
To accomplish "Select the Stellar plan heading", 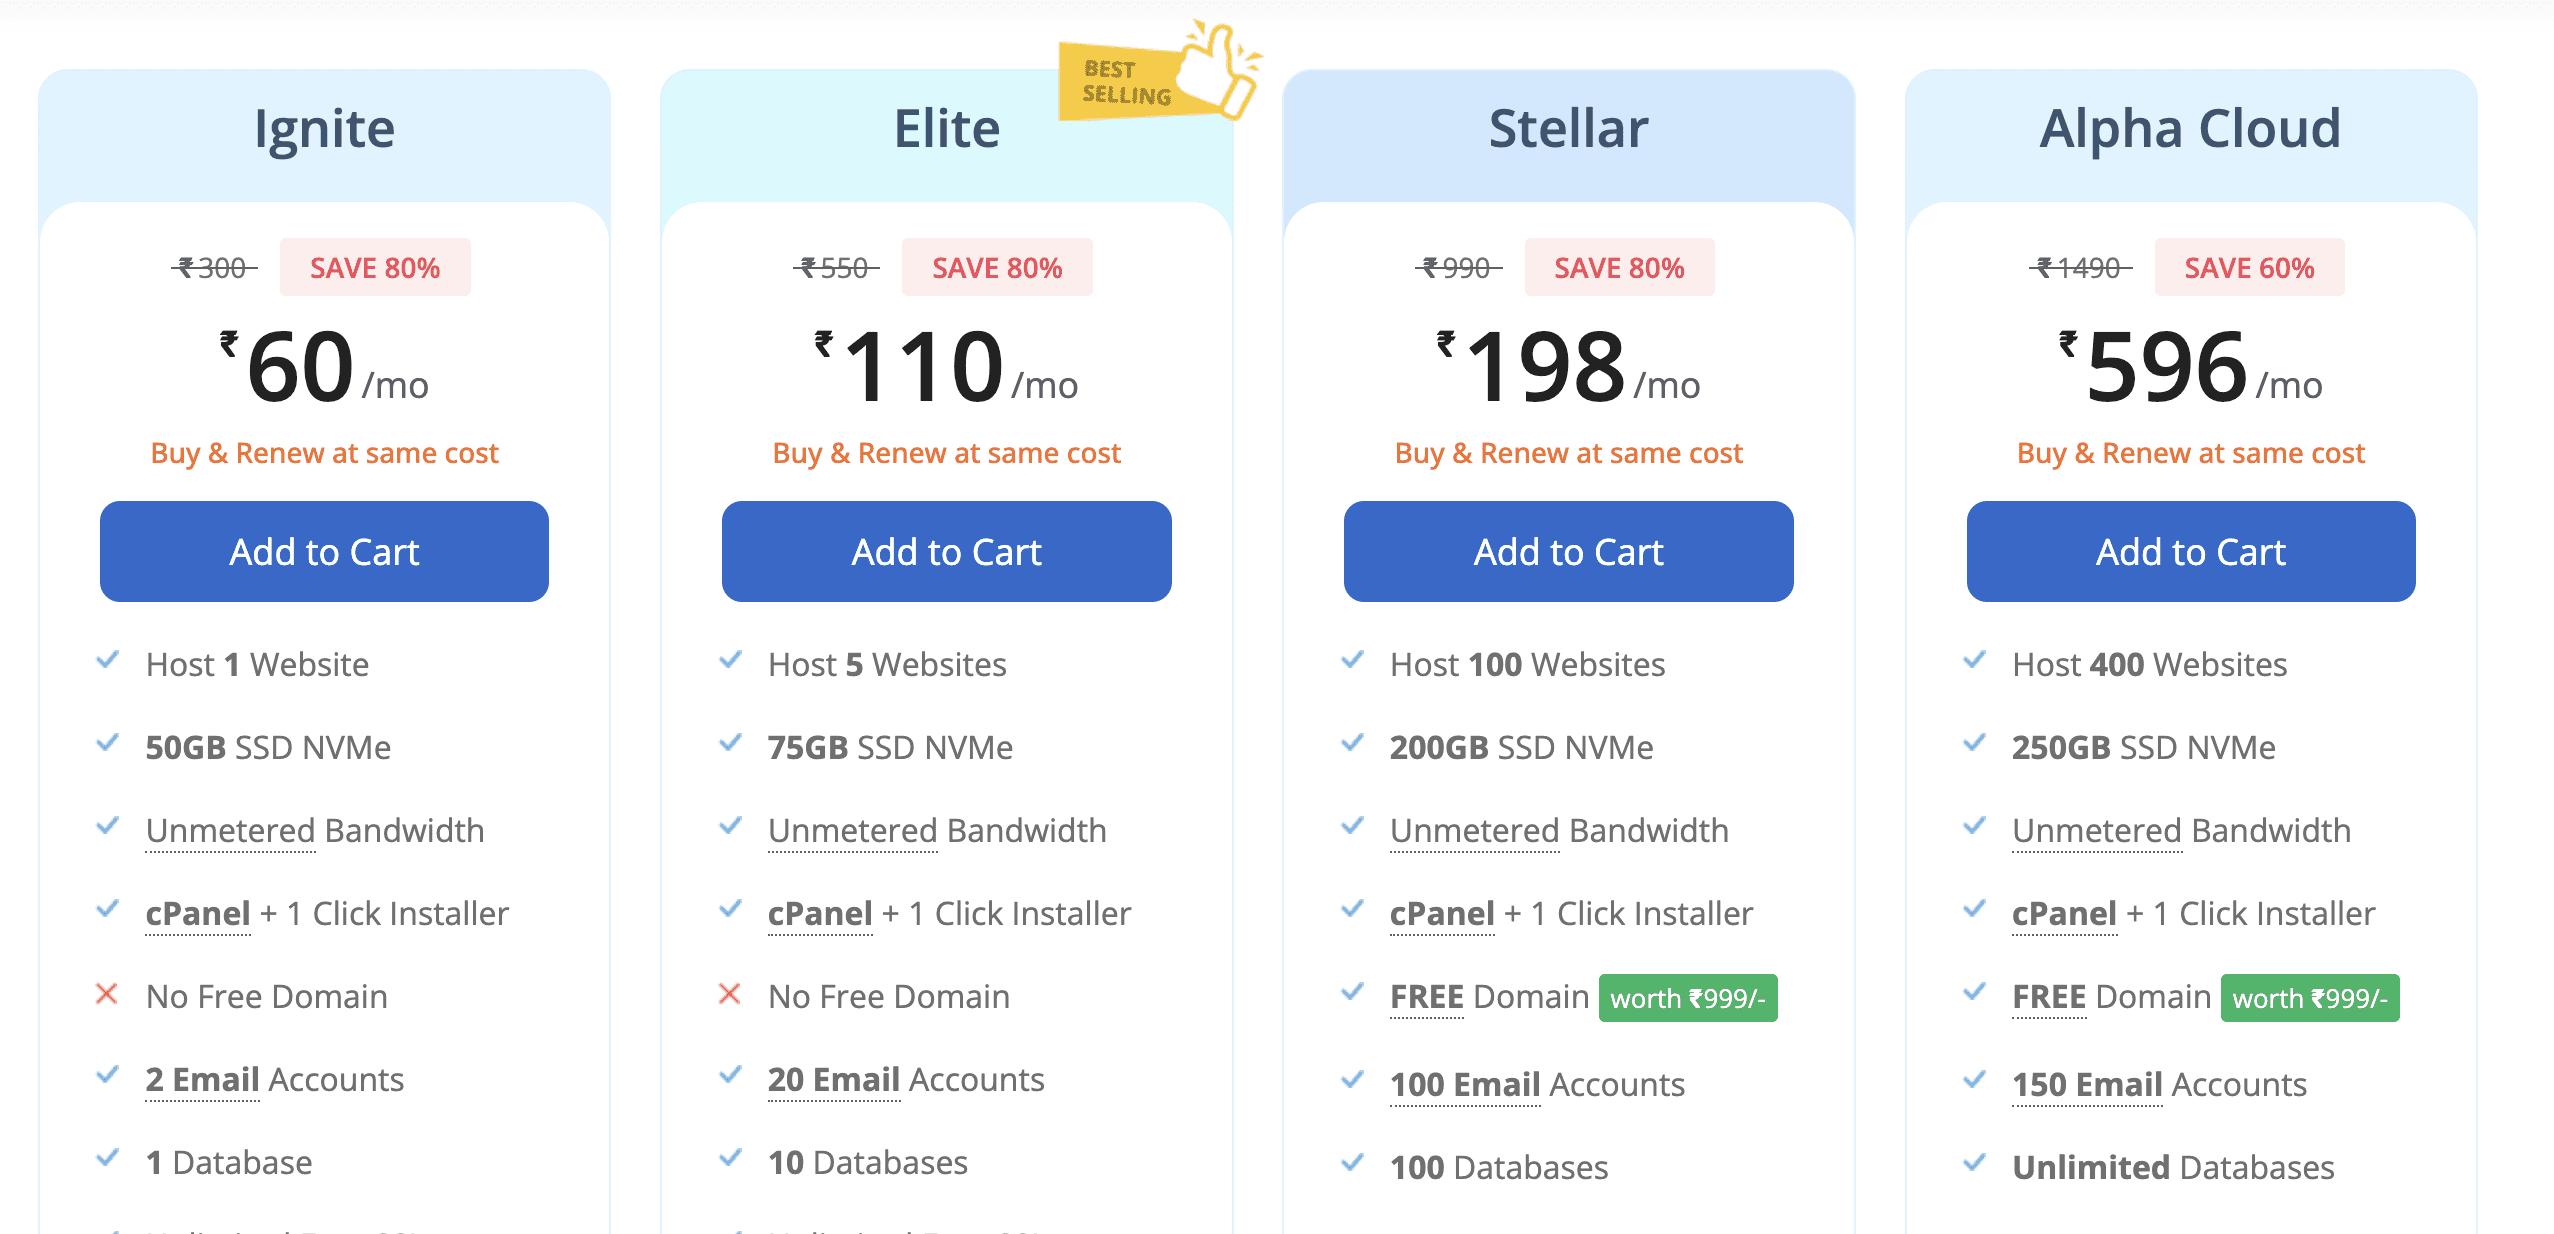I will (1568, 128).
